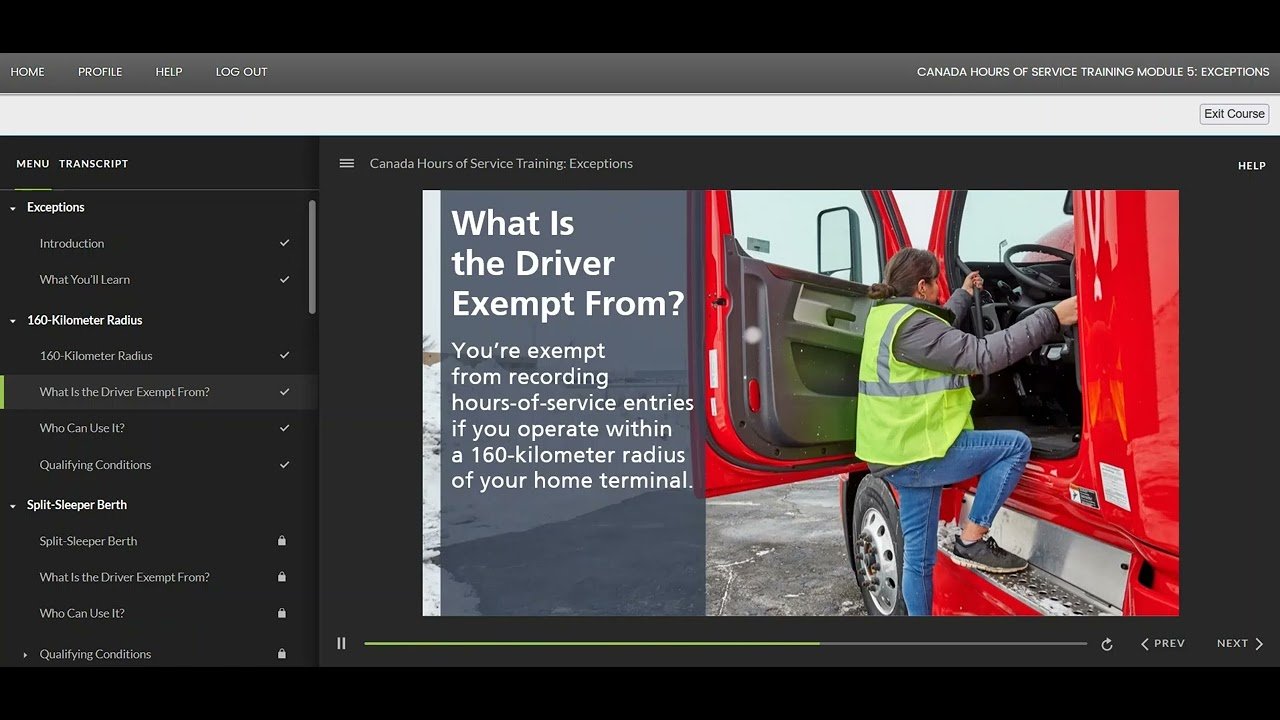Click lock icon next to Who Can Use It?
Screen dimensions: 1280x720
(282, 613)
